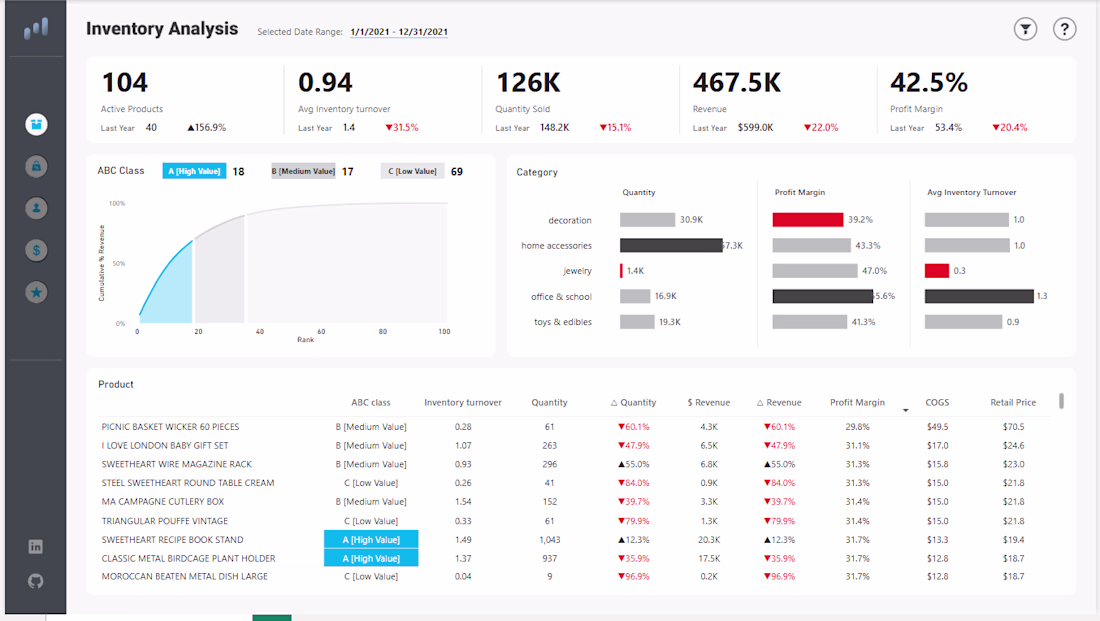Sort by Profit Margin column header
1100x621 pixels.
click(x=857, y=403)
